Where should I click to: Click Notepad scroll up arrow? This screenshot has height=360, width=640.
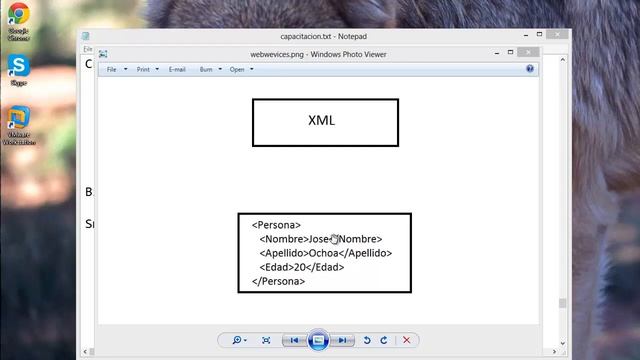tap(562, 60)
